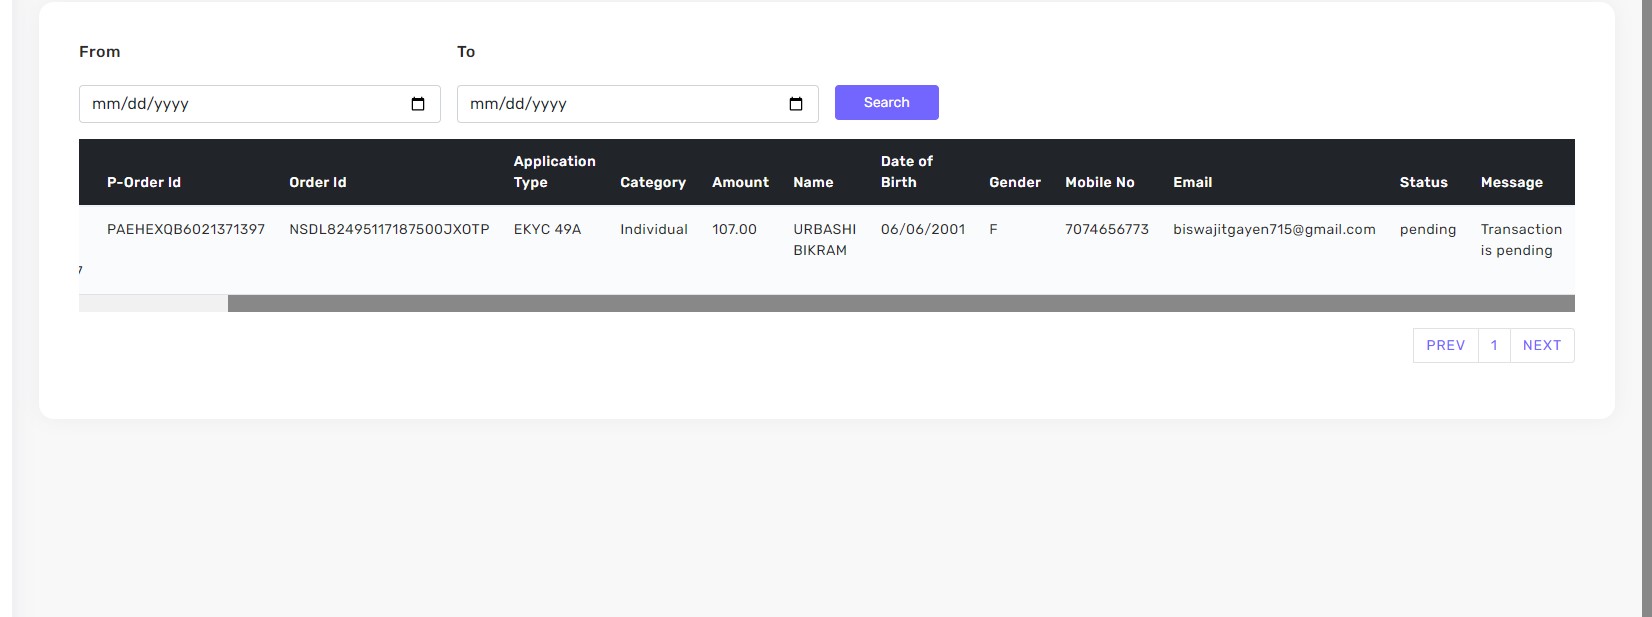The width and height of the screenshot is (1652, 617).
Task: Select page 1 in pagination
Action: [1494, 345]
